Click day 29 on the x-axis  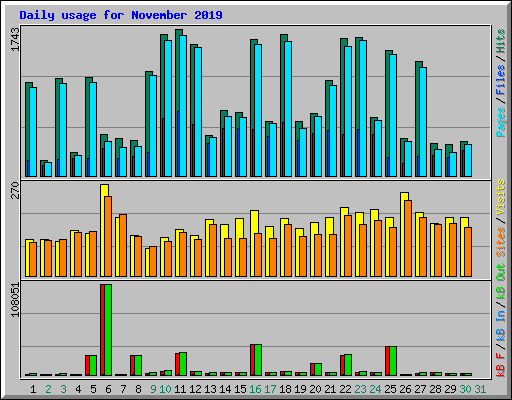coord(450,389)
